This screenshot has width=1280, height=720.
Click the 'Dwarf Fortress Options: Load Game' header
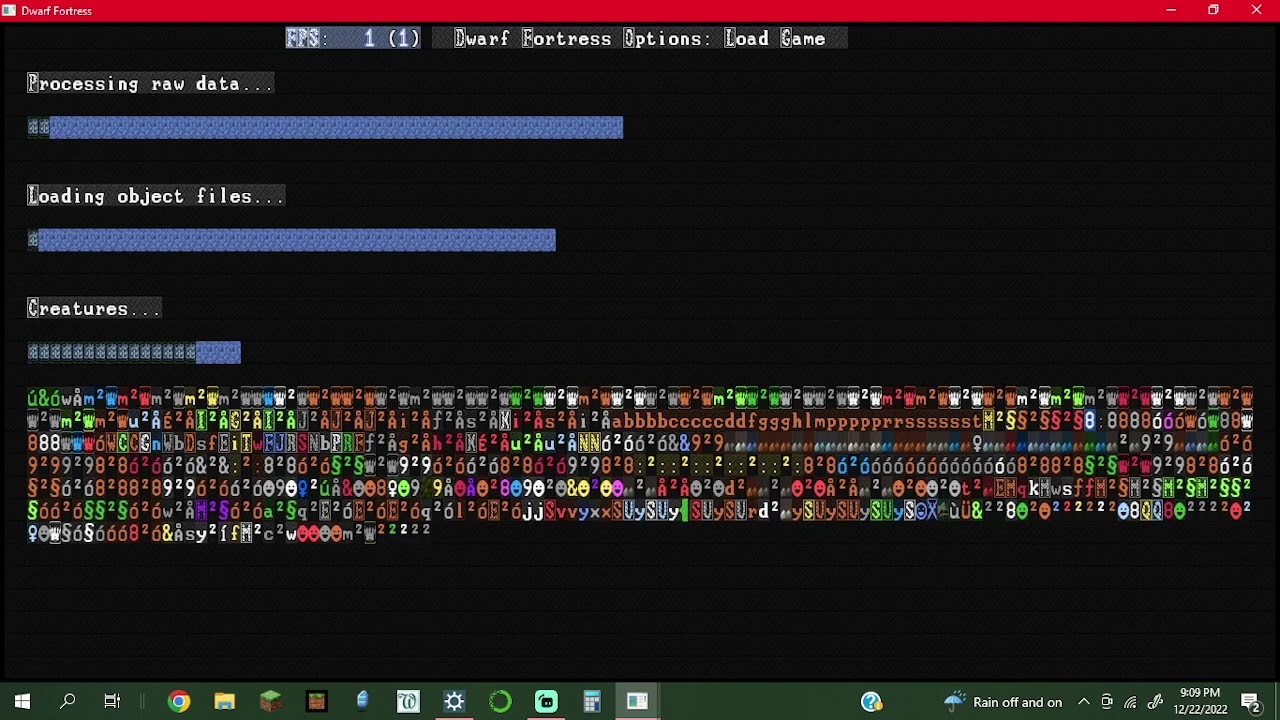coord(640,39)
